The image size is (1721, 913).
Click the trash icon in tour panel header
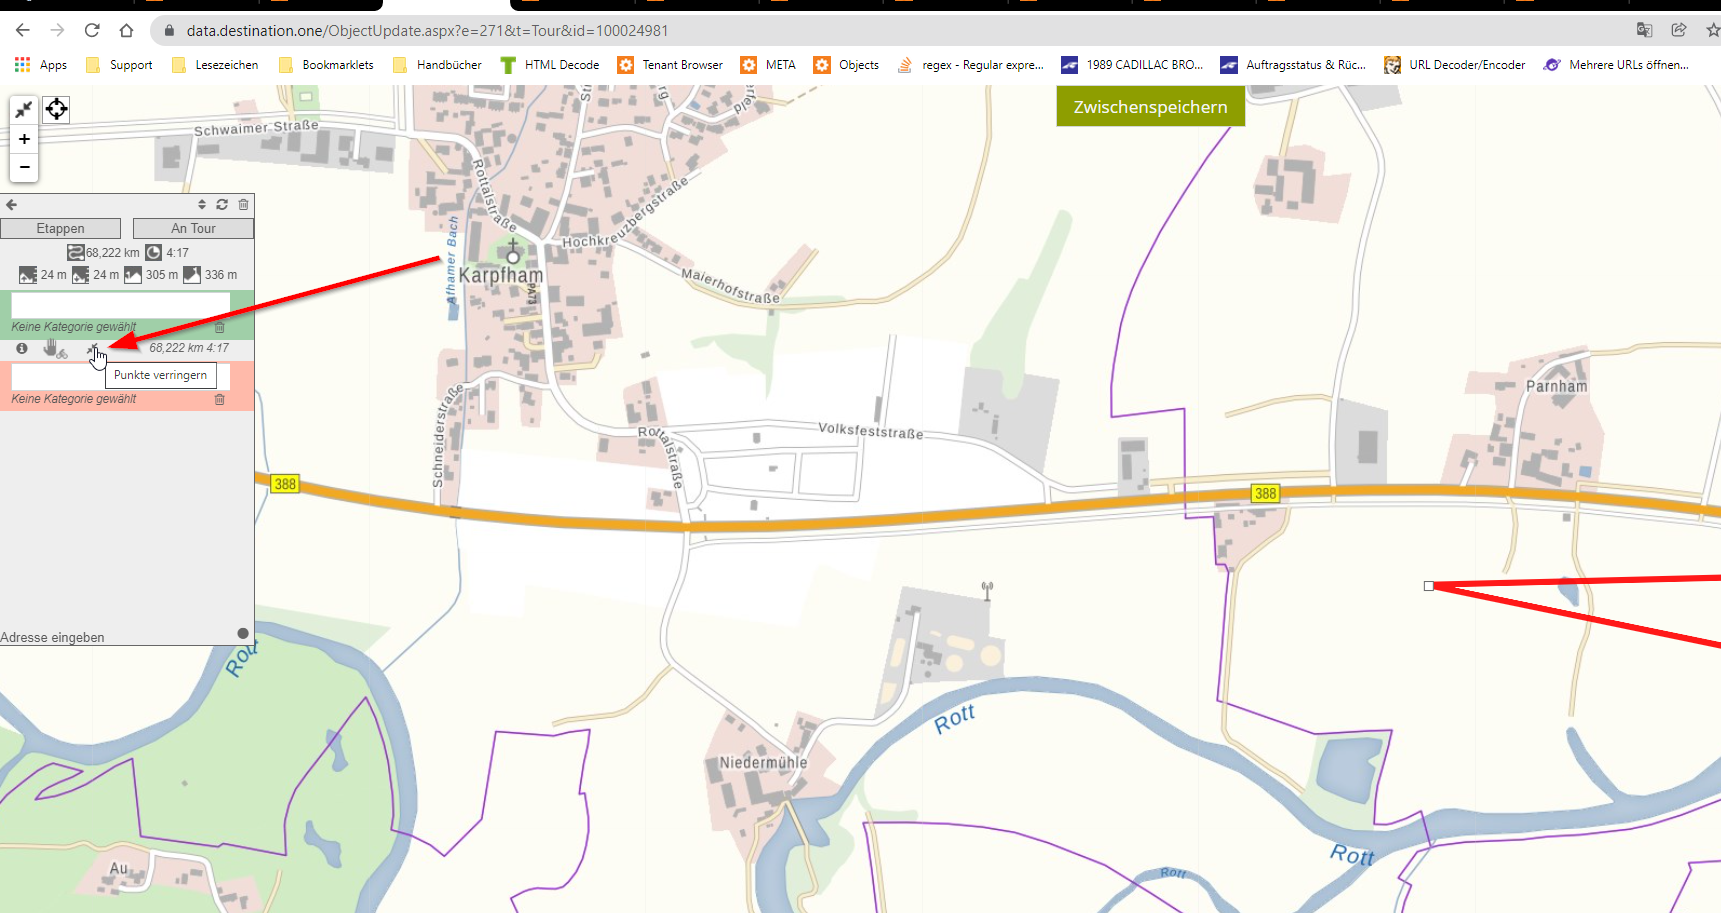click(243, 204)
